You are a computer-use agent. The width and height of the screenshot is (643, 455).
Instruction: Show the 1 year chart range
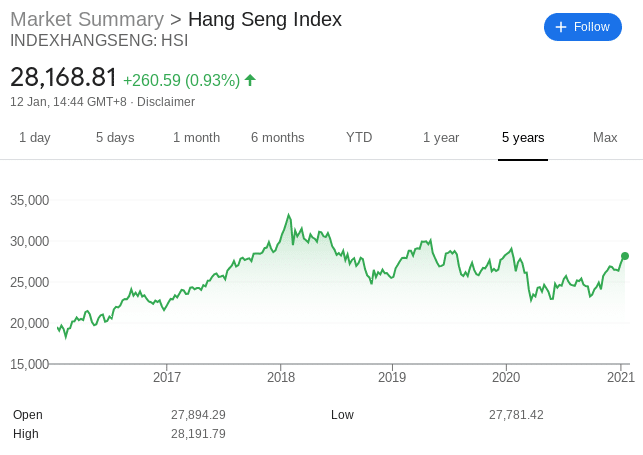click(x=441, y=137)
